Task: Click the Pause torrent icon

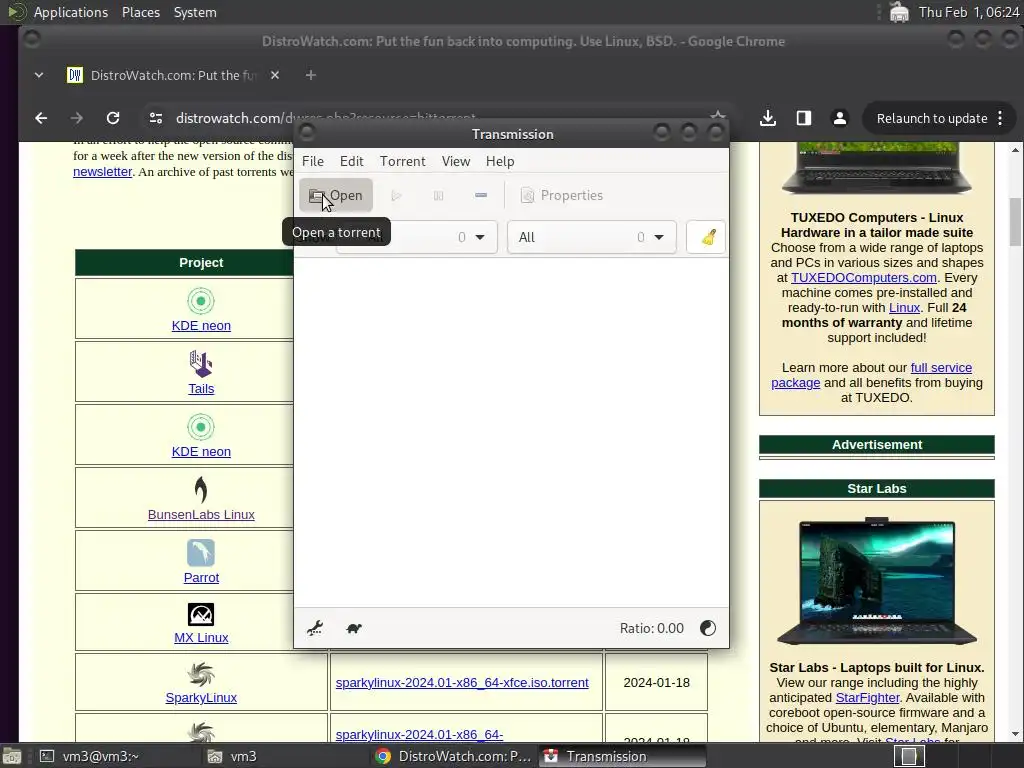Action: [x=438, y=195]
